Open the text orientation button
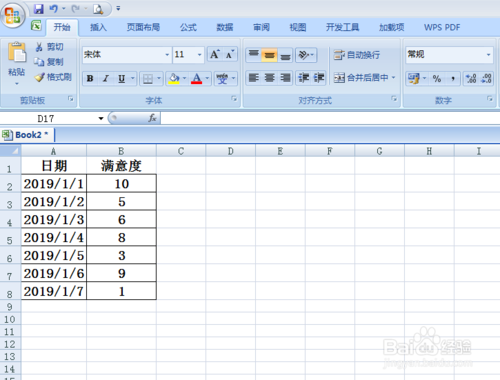500x380 pixels. (306, 55)
